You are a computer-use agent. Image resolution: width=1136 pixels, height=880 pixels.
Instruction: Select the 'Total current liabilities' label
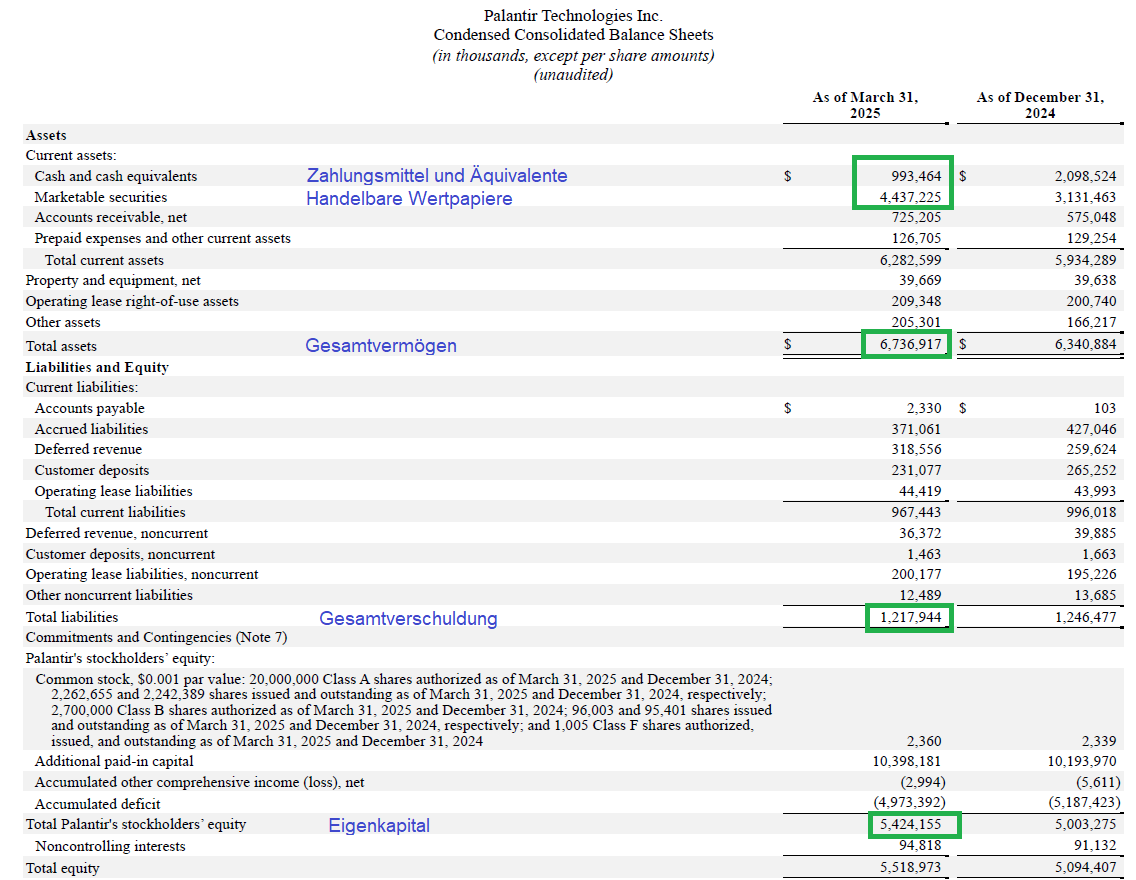pyautogui.click(x=115, y=512)
